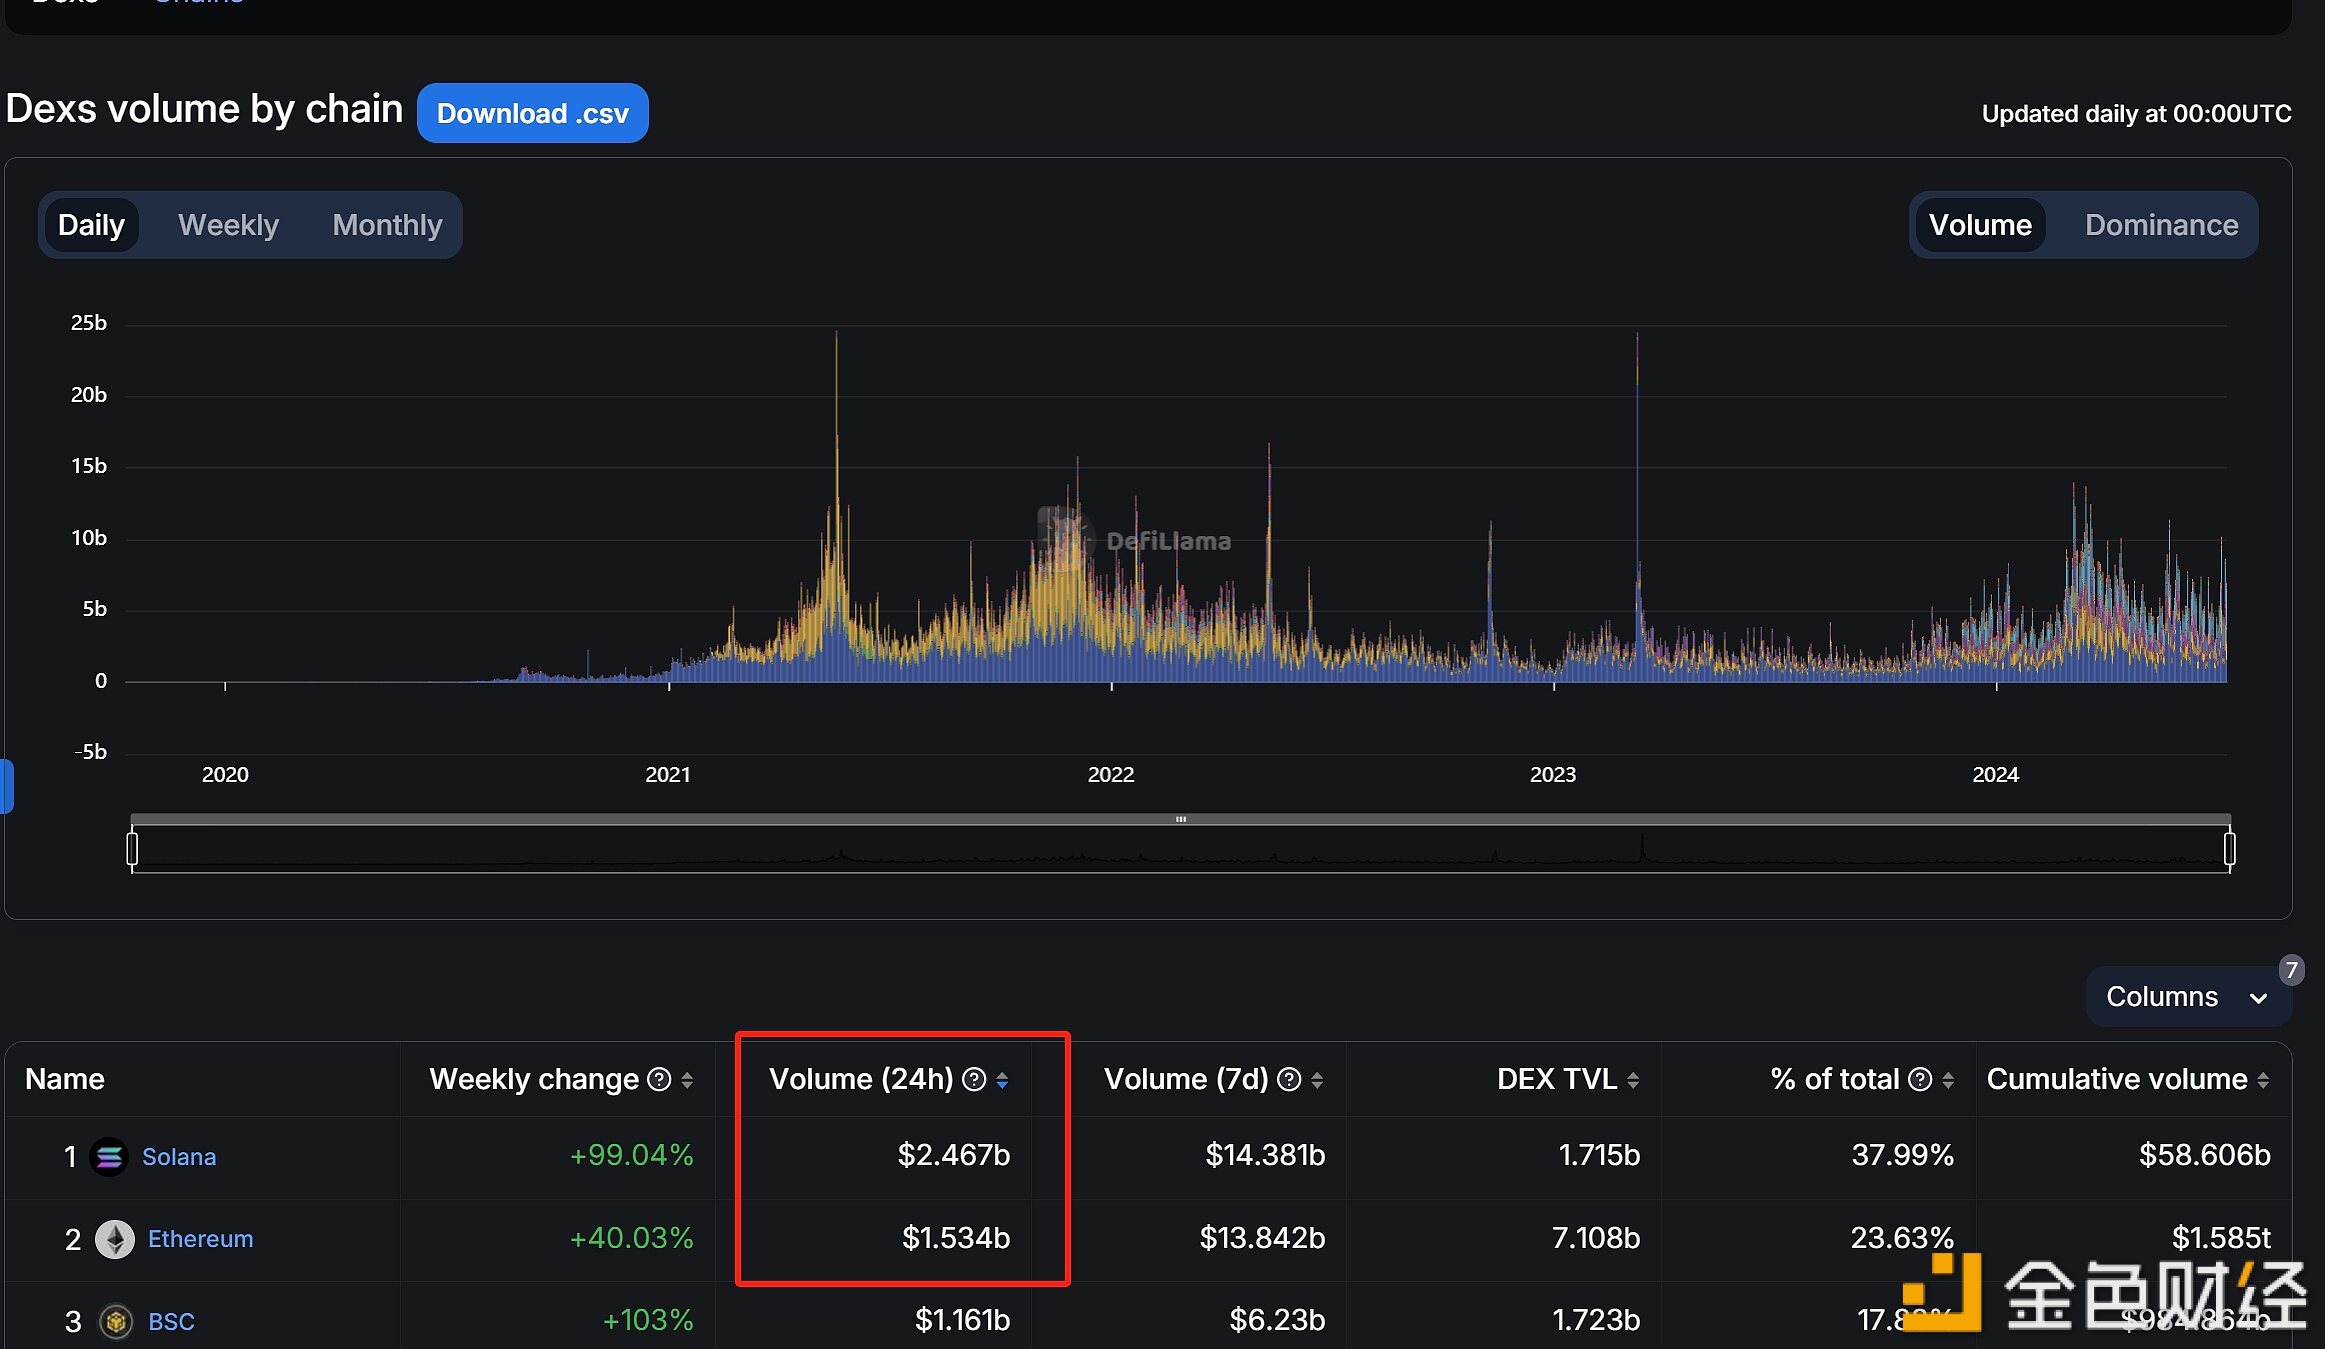Click the columns count badge 7

coord(2291,970)
